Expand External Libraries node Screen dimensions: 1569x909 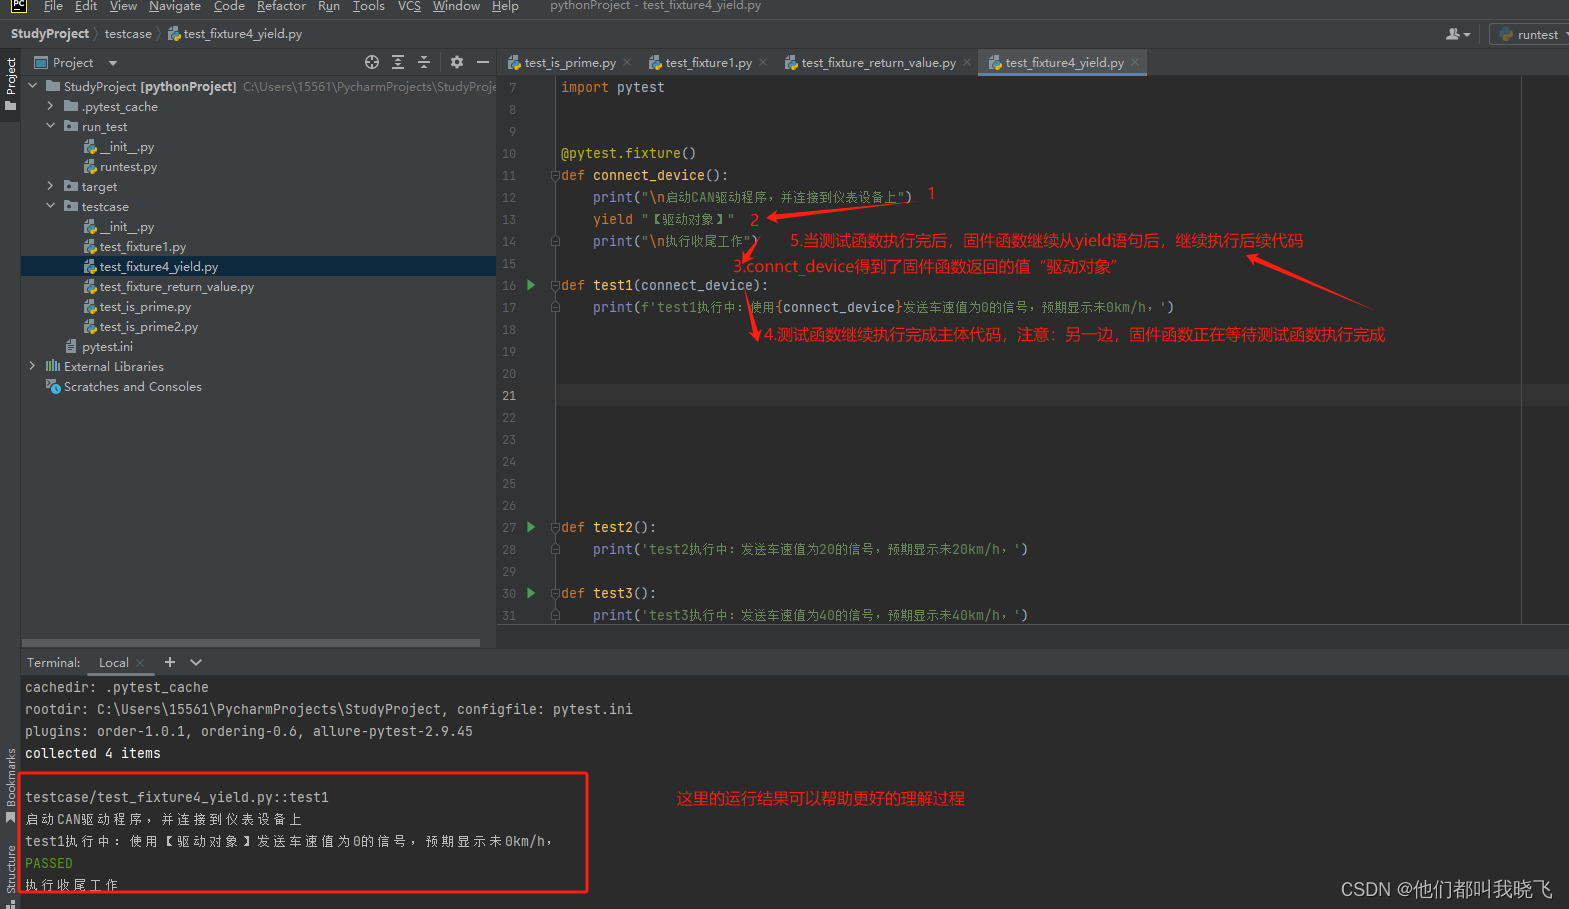(33, 366)
